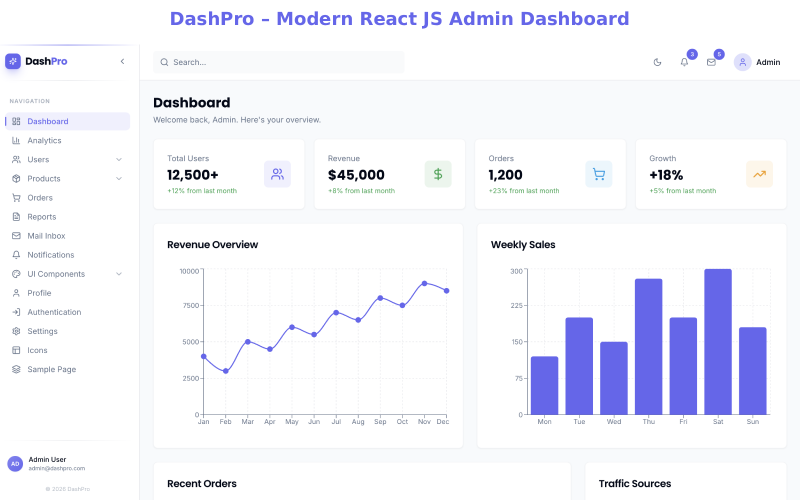Click the Growth trending arrow icon
The height and width of the screenshot is (500, 800).
[760, 174]
